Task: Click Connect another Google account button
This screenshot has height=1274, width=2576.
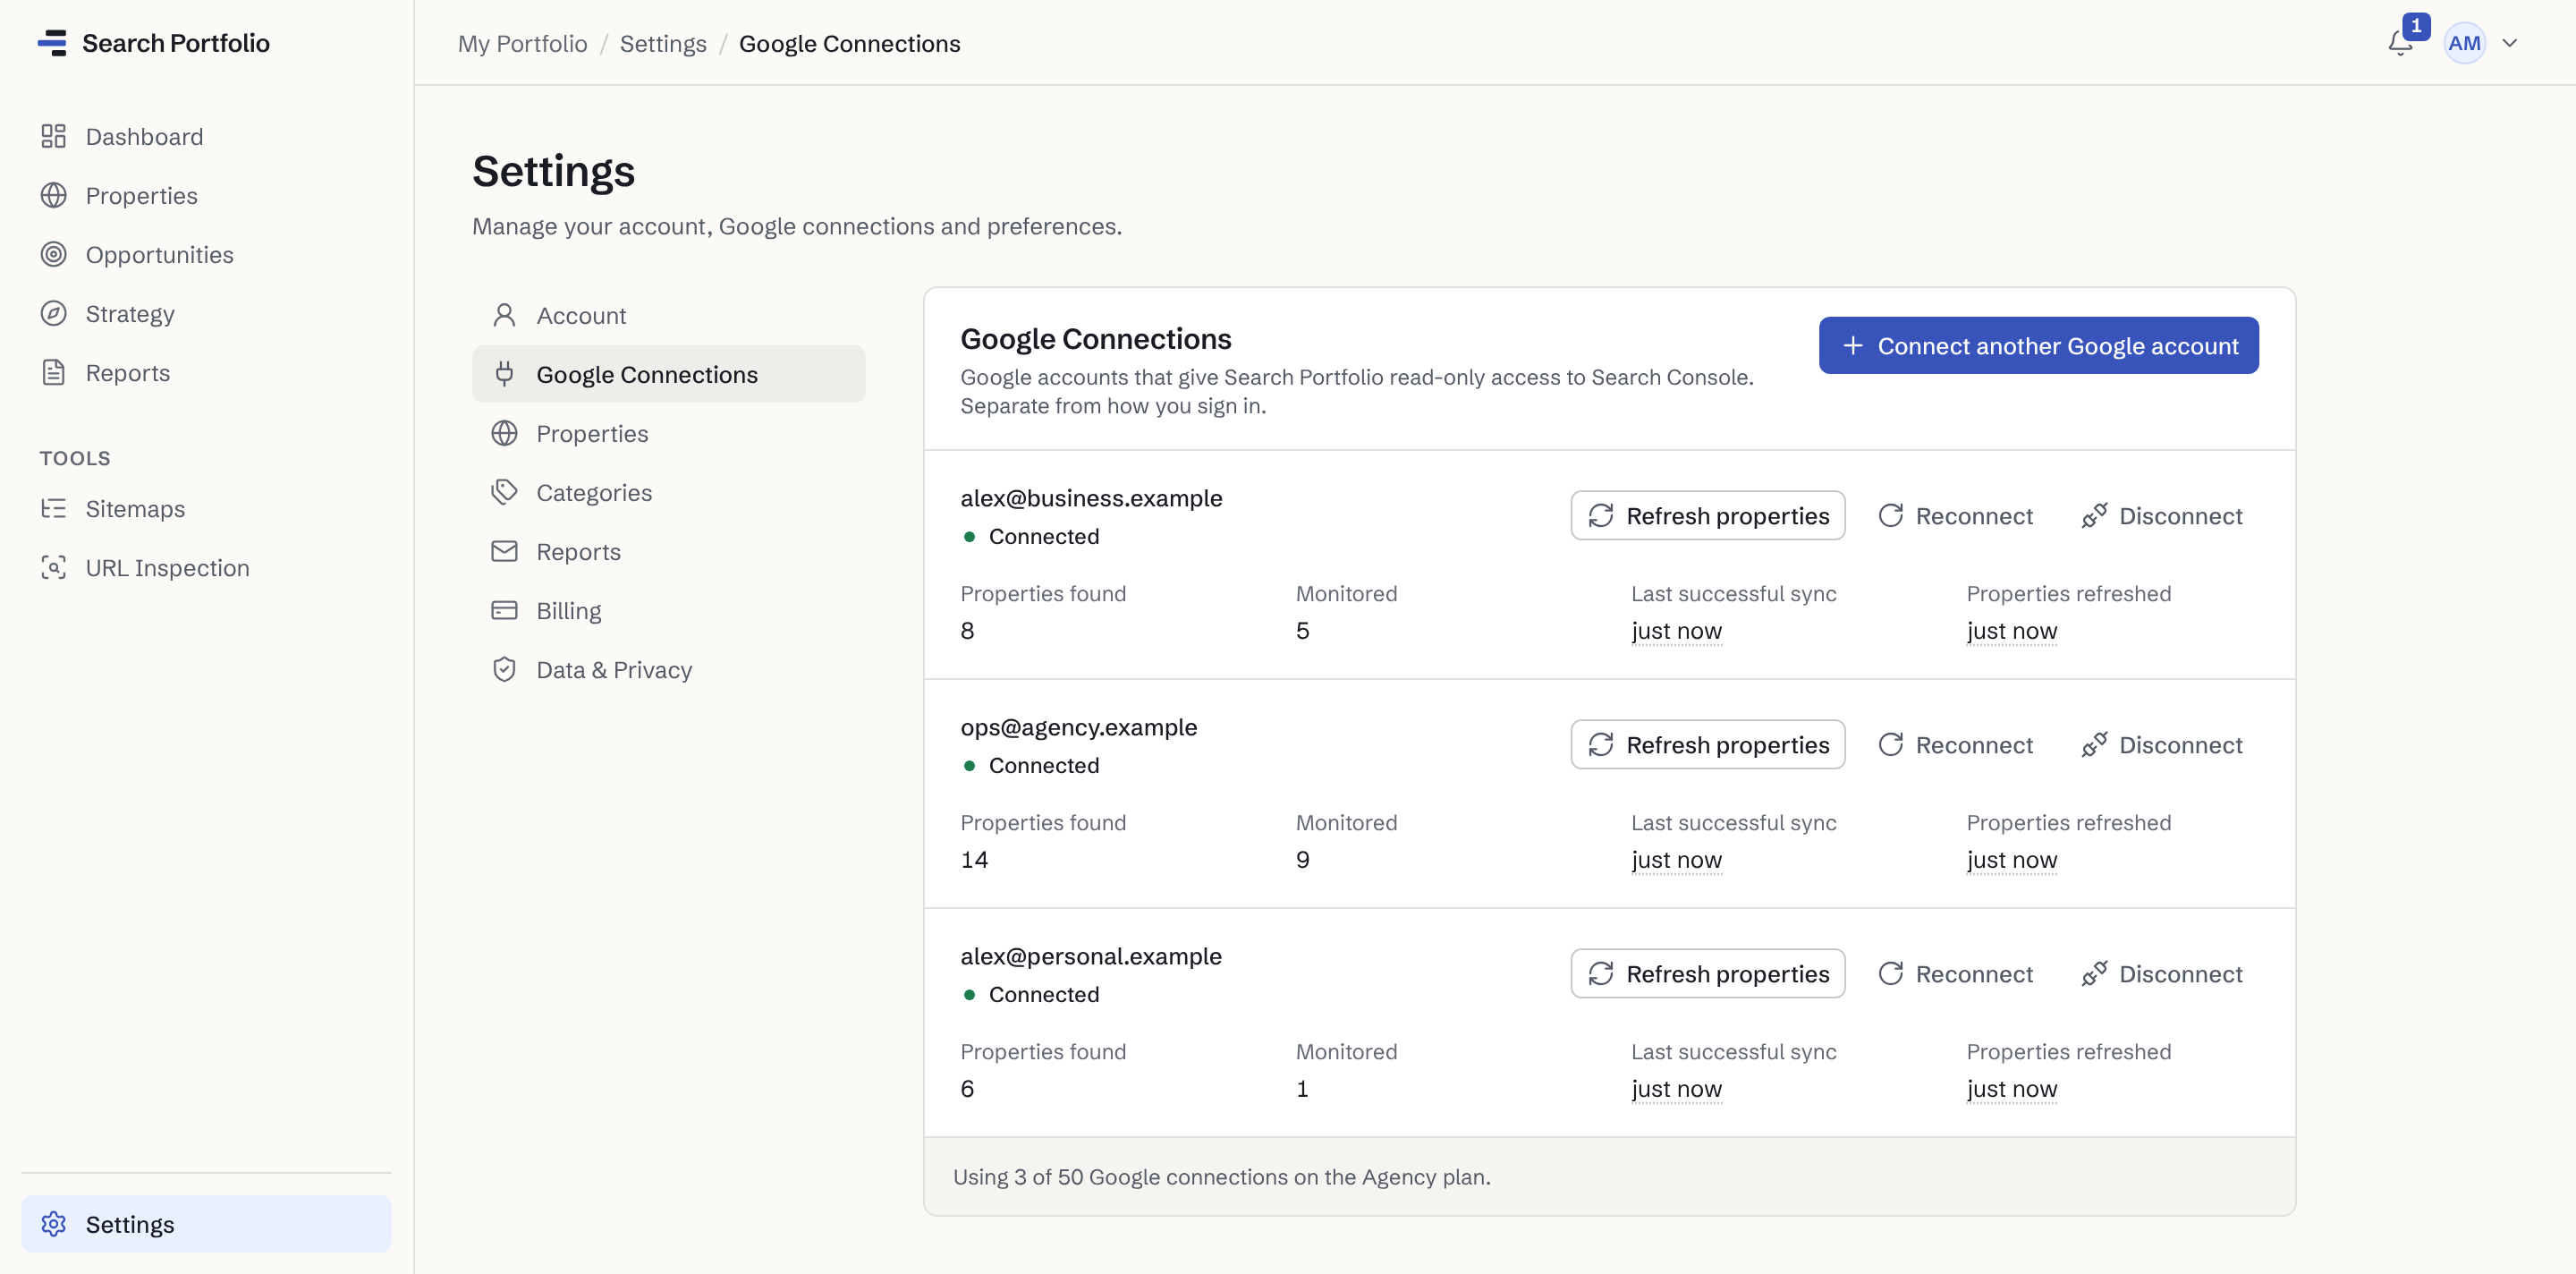Action: 2038,345
